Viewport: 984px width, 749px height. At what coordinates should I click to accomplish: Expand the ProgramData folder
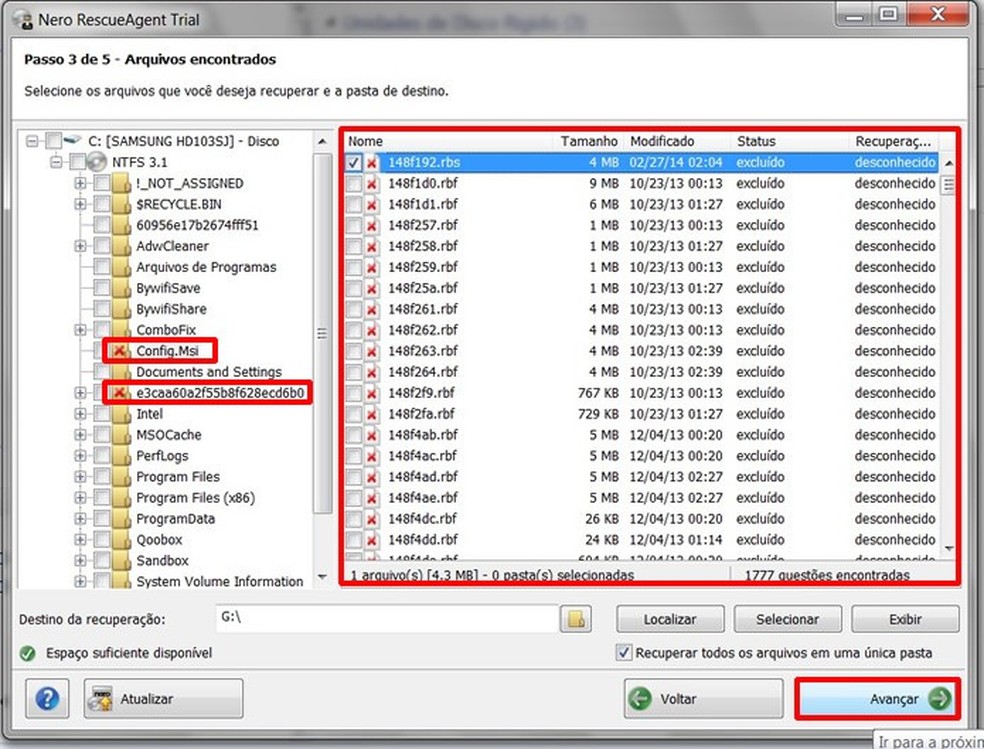click(x=80, y=519)
